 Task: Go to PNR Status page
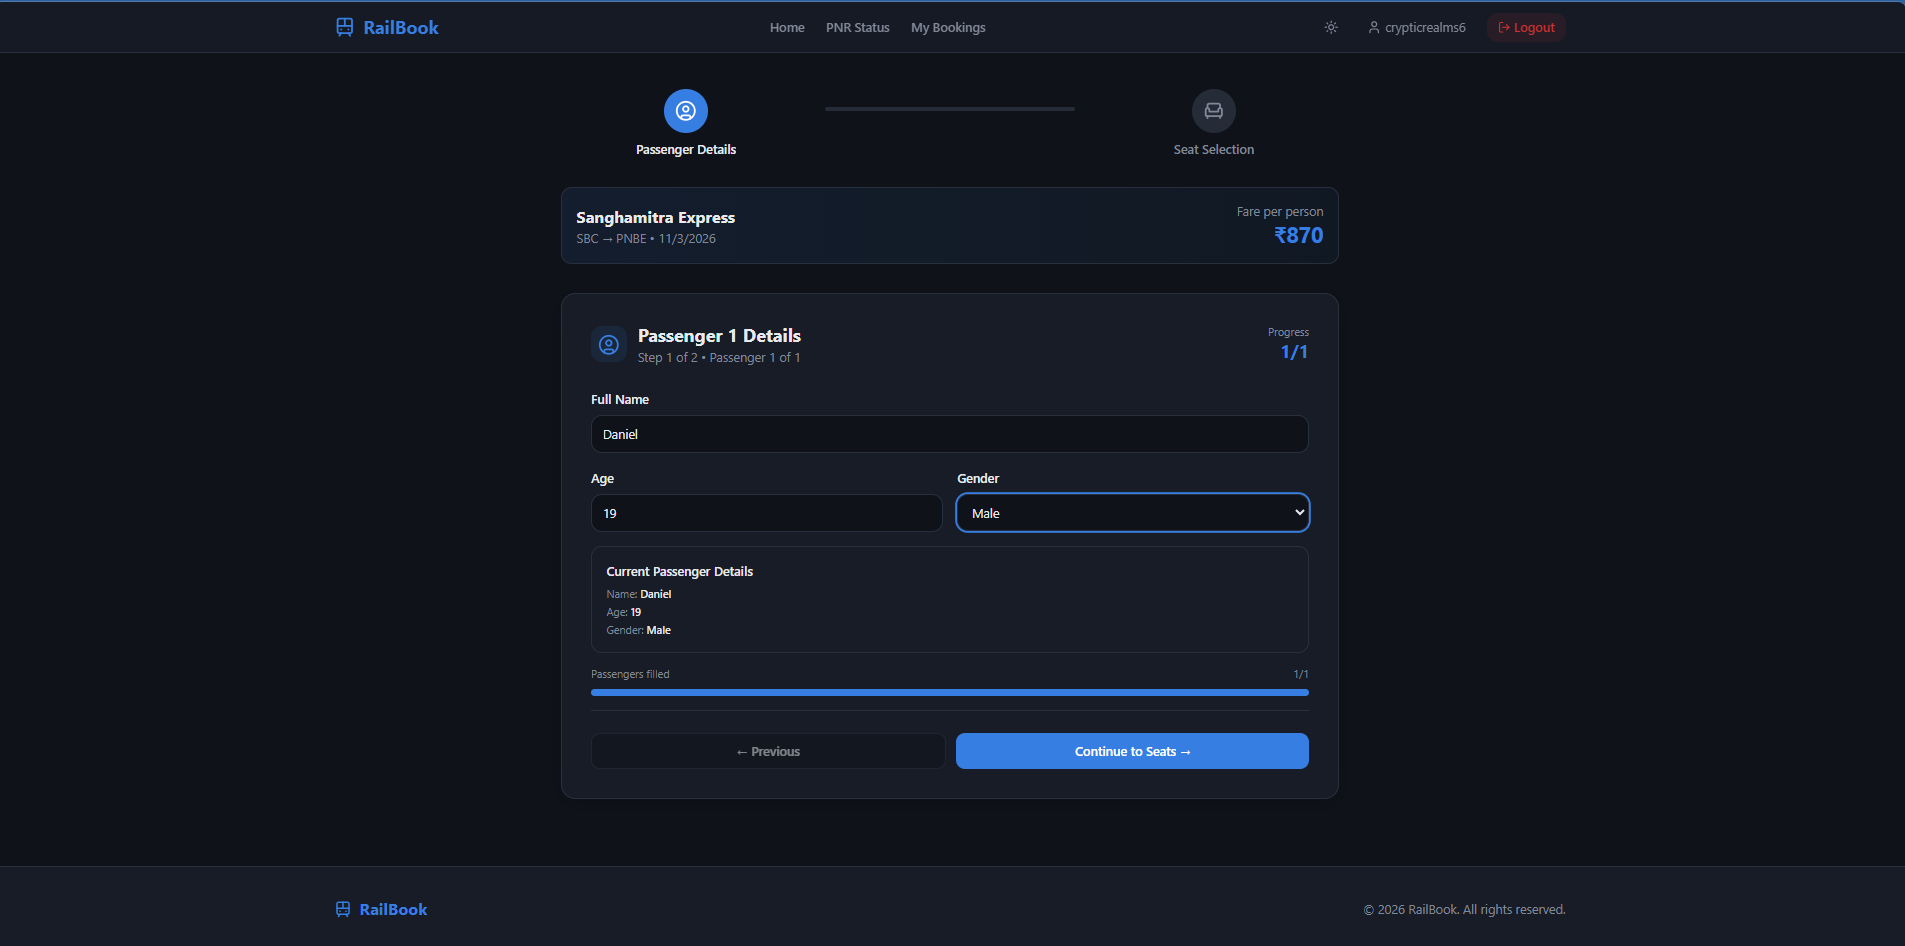coord(858,27)
